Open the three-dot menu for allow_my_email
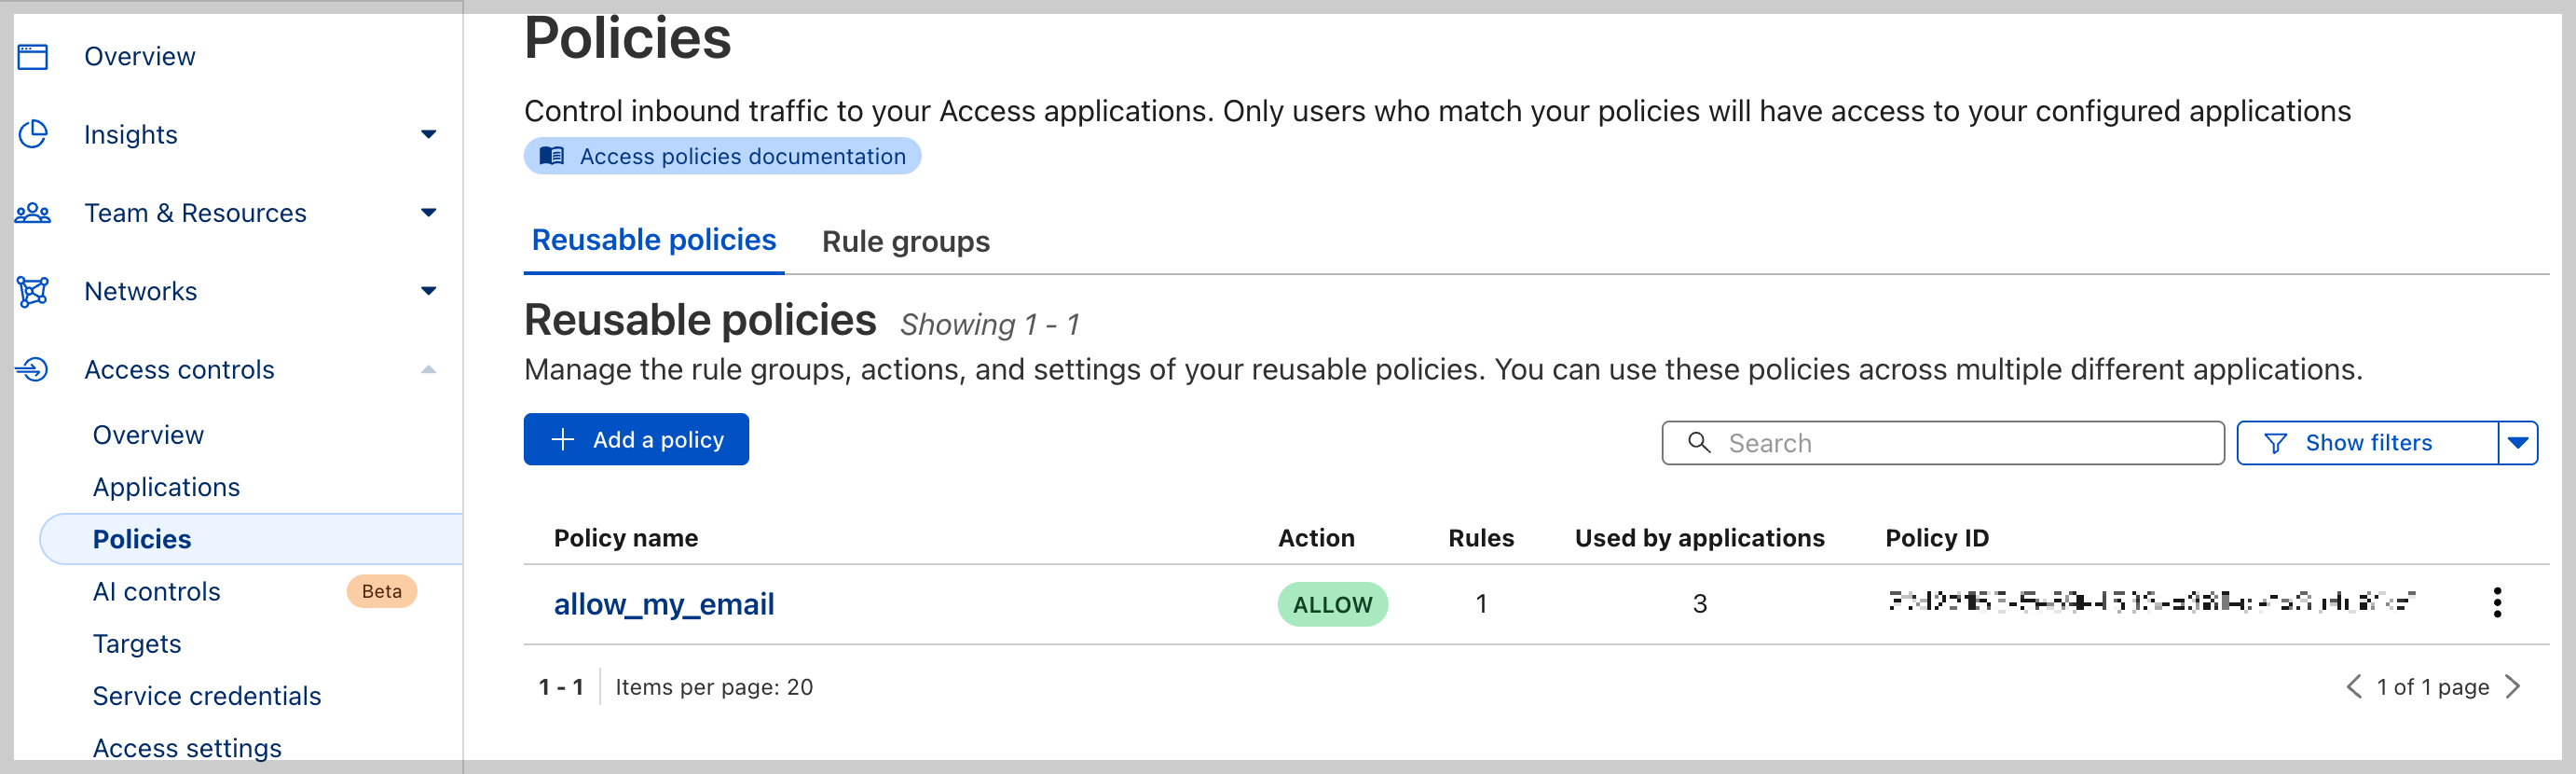The width and height of the screenshot is (2576, 774). [2496, 603]
